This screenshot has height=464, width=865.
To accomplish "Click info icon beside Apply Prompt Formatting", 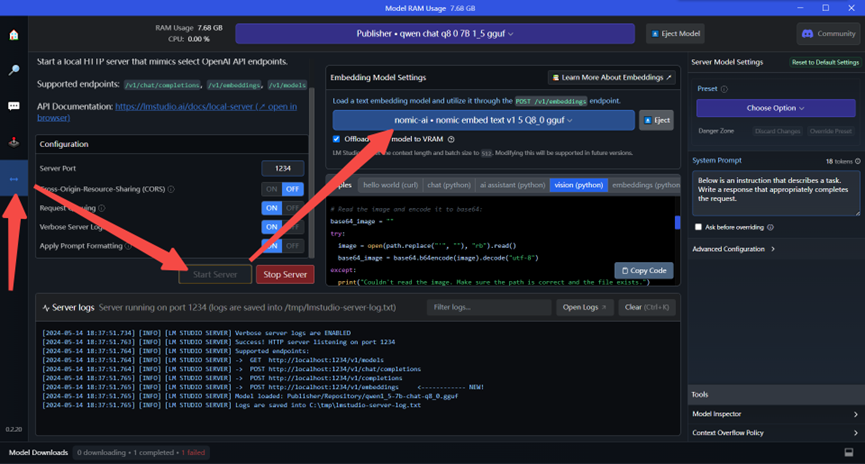I will (x=128, y=246).
